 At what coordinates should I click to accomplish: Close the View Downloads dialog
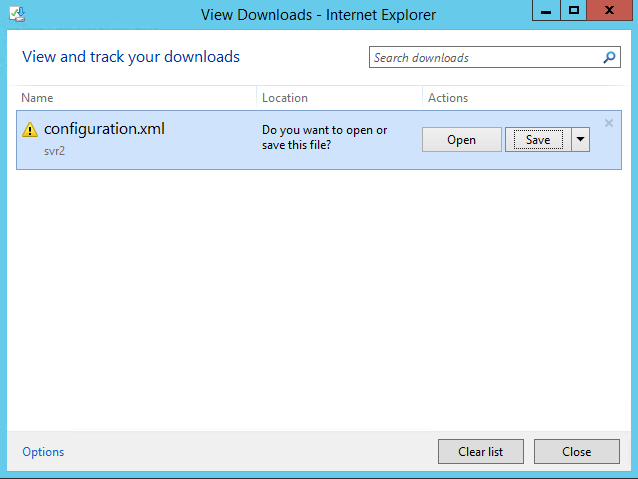click(x=577, y=451)
